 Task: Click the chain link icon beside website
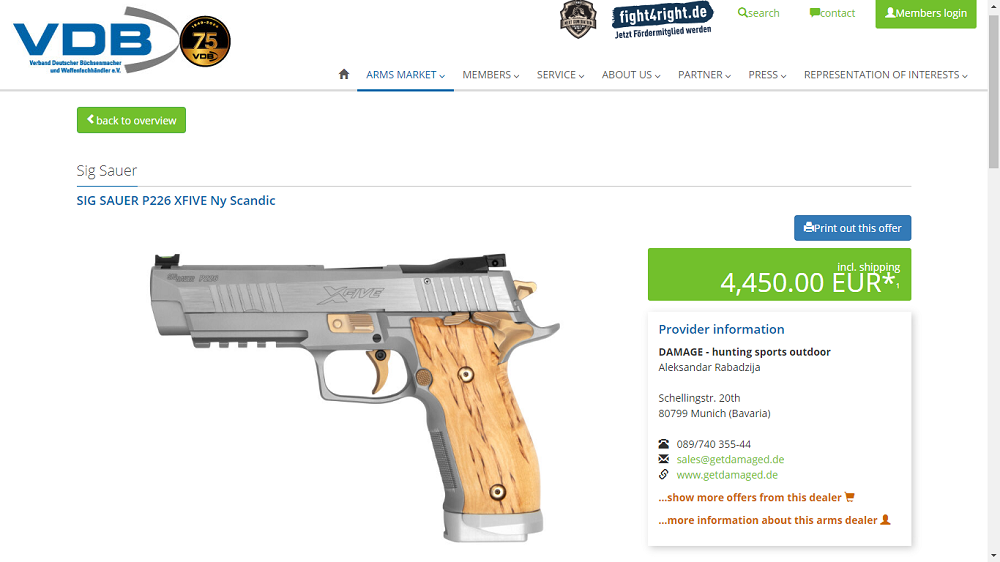[x=664, y=475]
